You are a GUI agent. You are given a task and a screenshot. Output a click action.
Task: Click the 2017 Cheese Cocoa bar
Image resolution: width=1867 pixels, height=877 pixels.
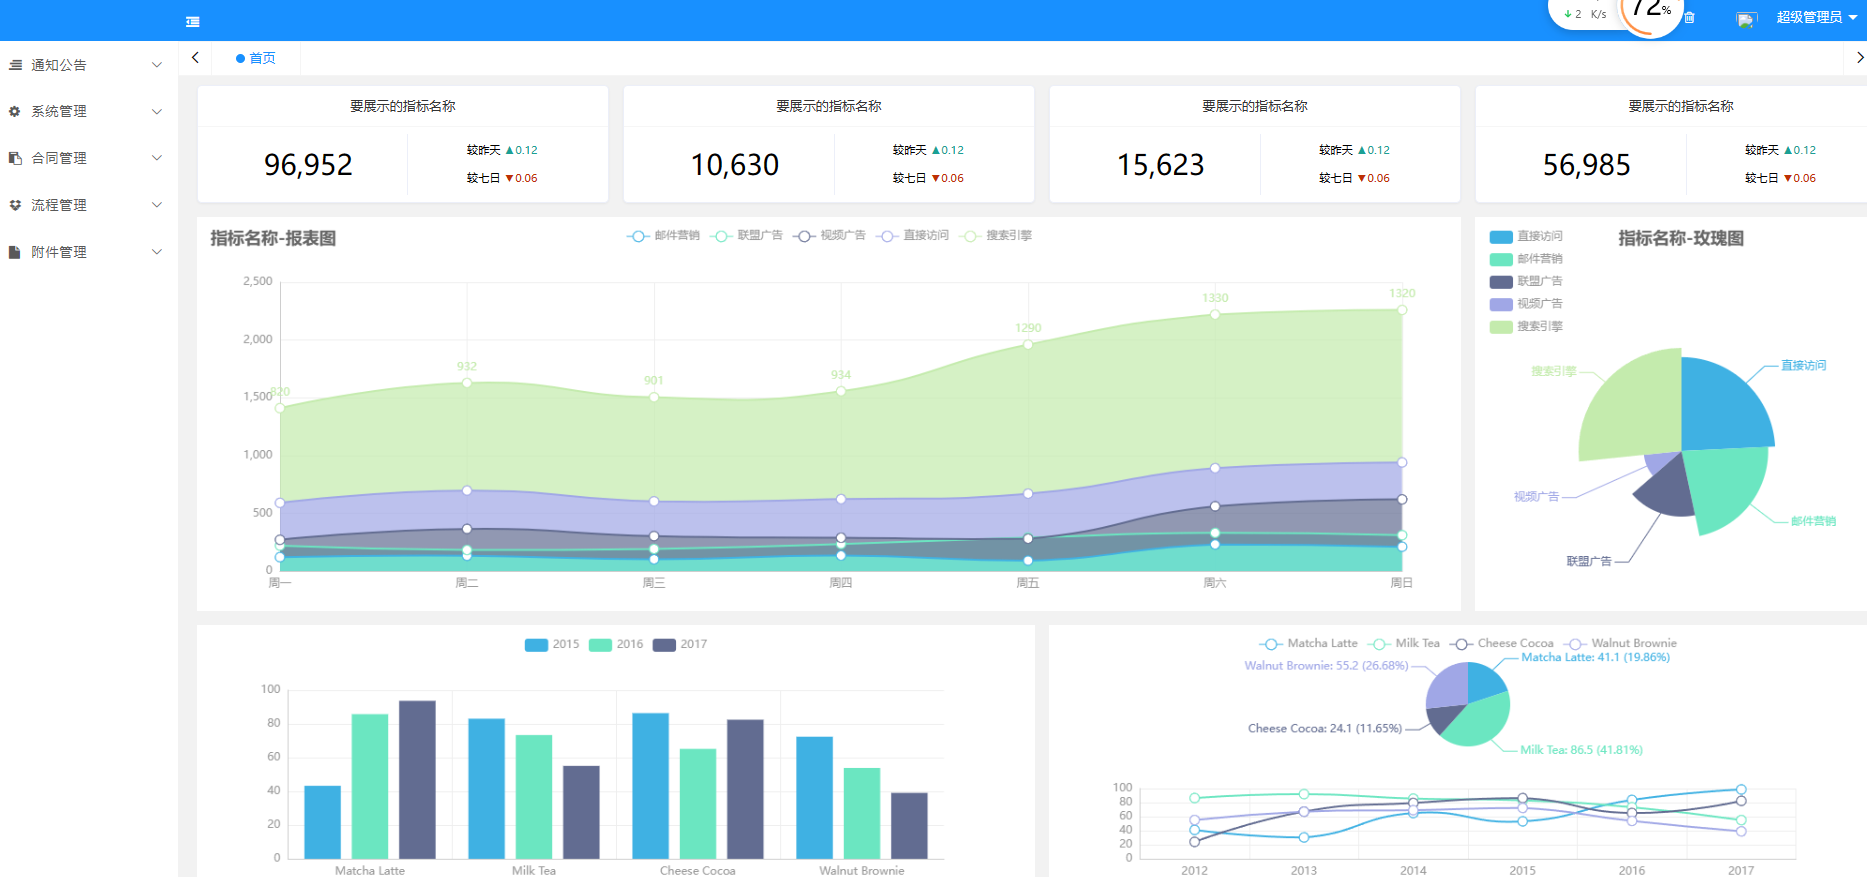coord(745,789)
